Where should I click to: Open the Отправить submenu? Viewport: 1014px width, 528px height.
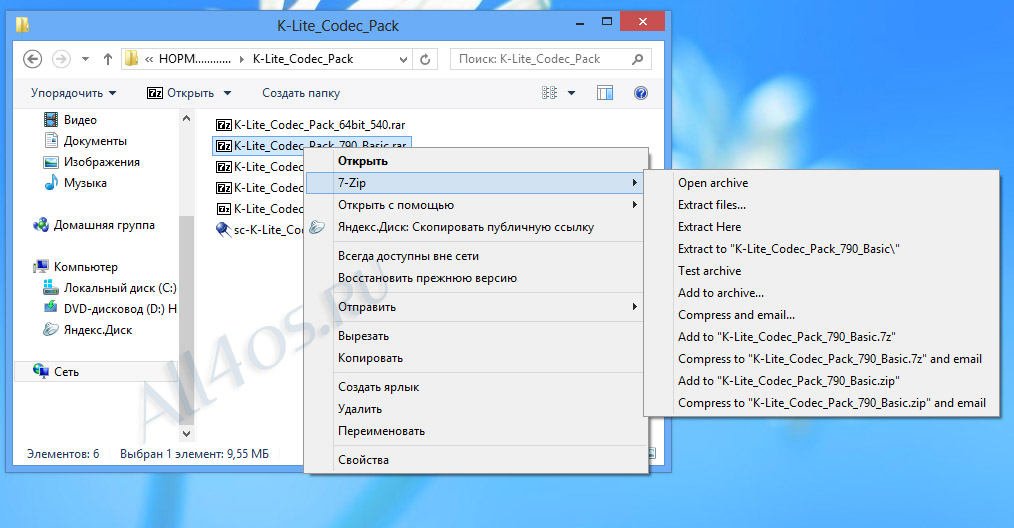click(476, 307)
